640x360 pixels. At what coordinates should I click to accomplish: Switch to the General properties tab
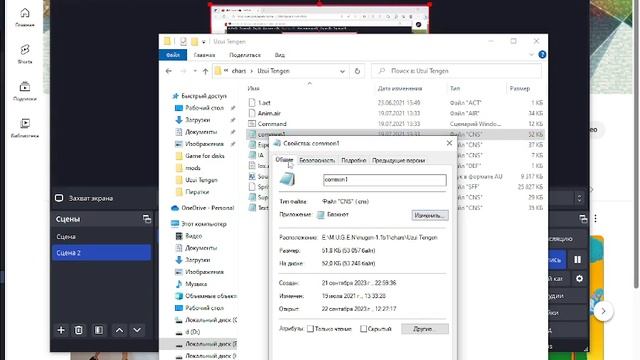click(284, 160)
